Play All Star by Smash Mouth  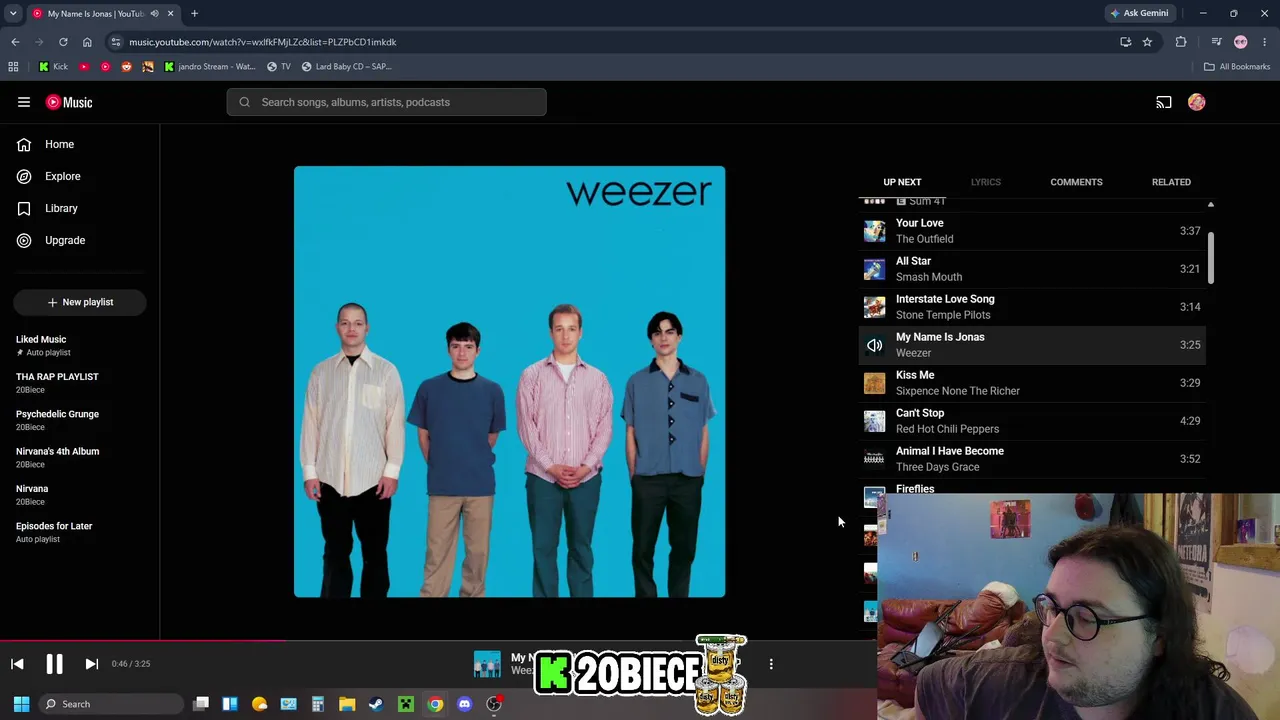[1032, 269]
